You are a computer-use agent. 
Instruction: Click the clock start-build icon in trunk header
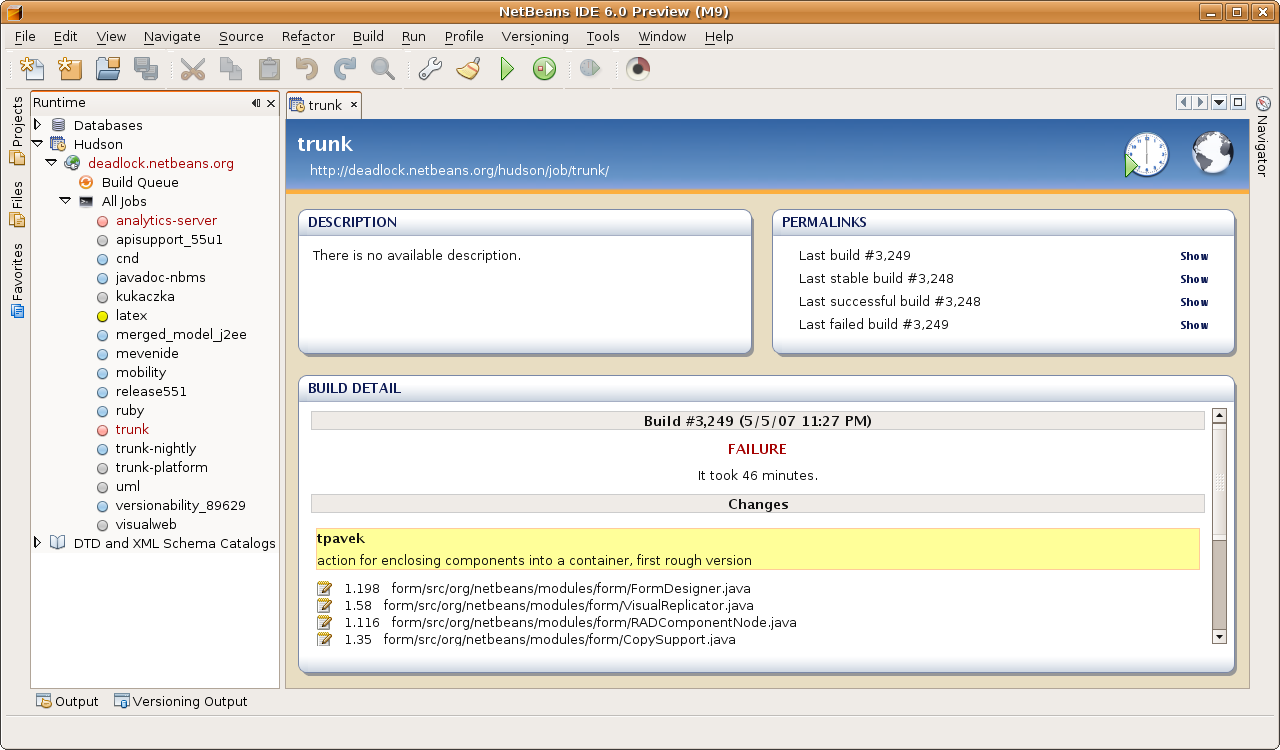click(1146, 155)
